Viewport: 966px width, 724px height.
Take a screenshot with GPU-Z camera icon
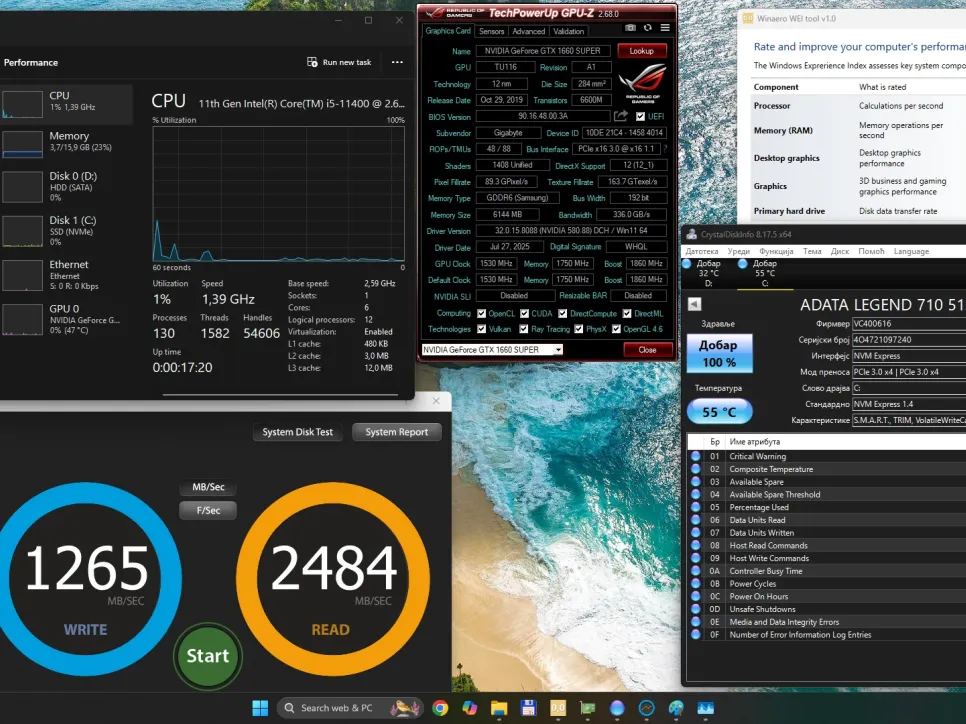[630, 28]
